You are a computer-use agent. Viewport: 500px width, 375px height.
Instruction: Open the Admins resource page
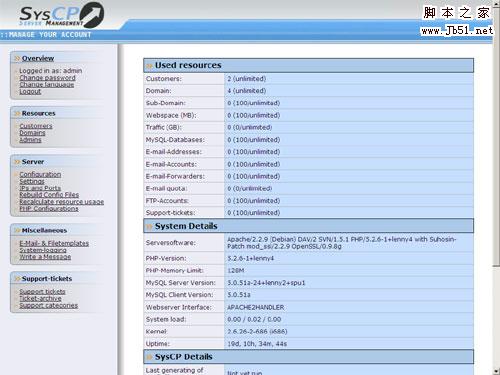coord(30,140)
